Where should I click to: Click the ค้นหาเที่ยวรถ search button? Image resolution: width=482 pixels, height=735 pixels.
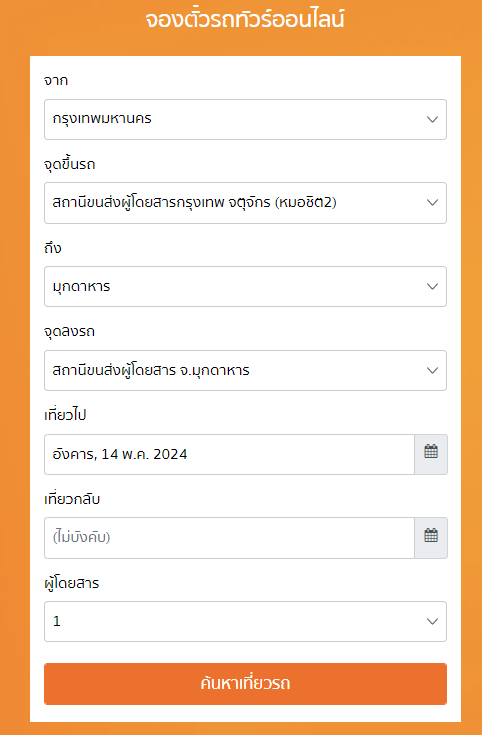(x=245, y=683)
